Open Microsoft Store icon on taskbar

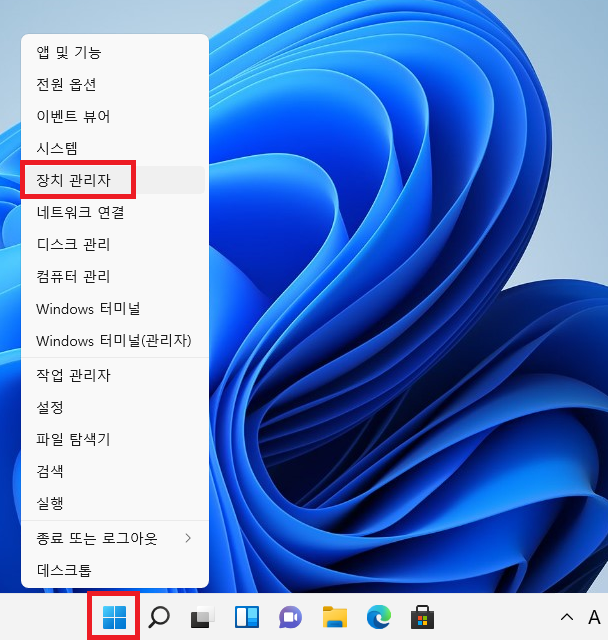point(422,617)
